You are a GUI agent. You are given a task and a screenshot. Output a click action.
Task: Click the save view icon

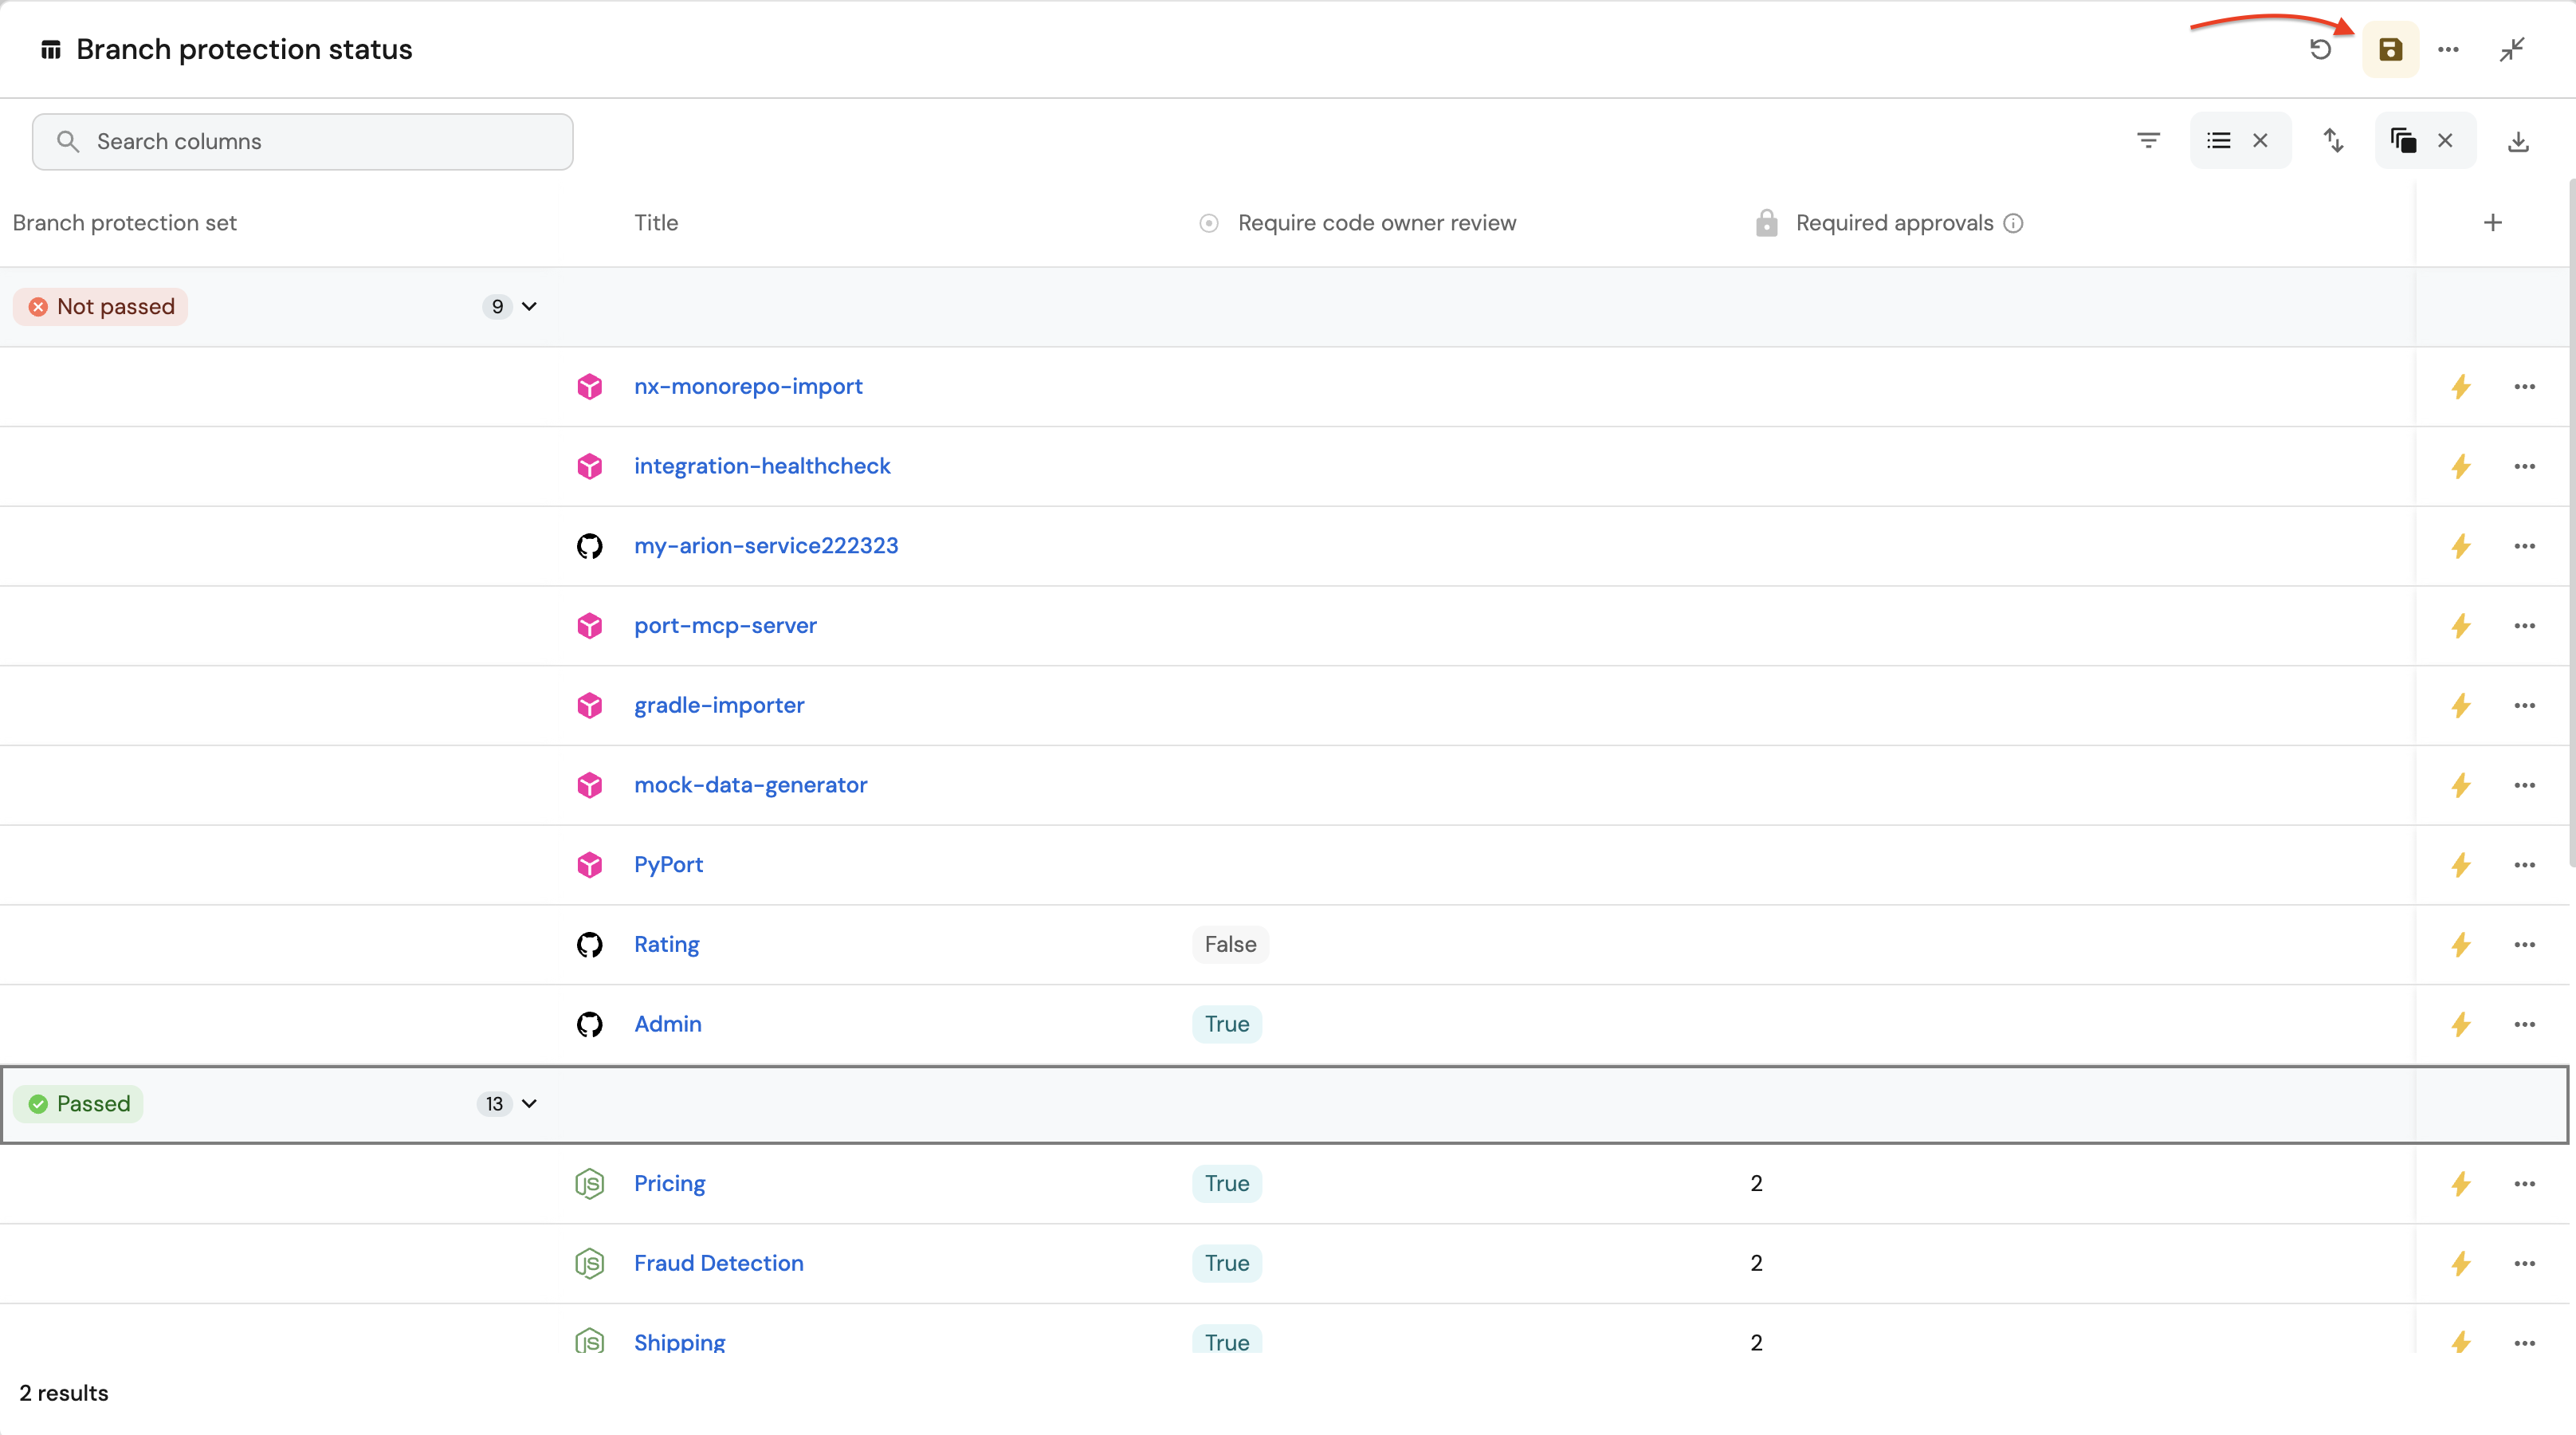click(x=2390, y=49)
